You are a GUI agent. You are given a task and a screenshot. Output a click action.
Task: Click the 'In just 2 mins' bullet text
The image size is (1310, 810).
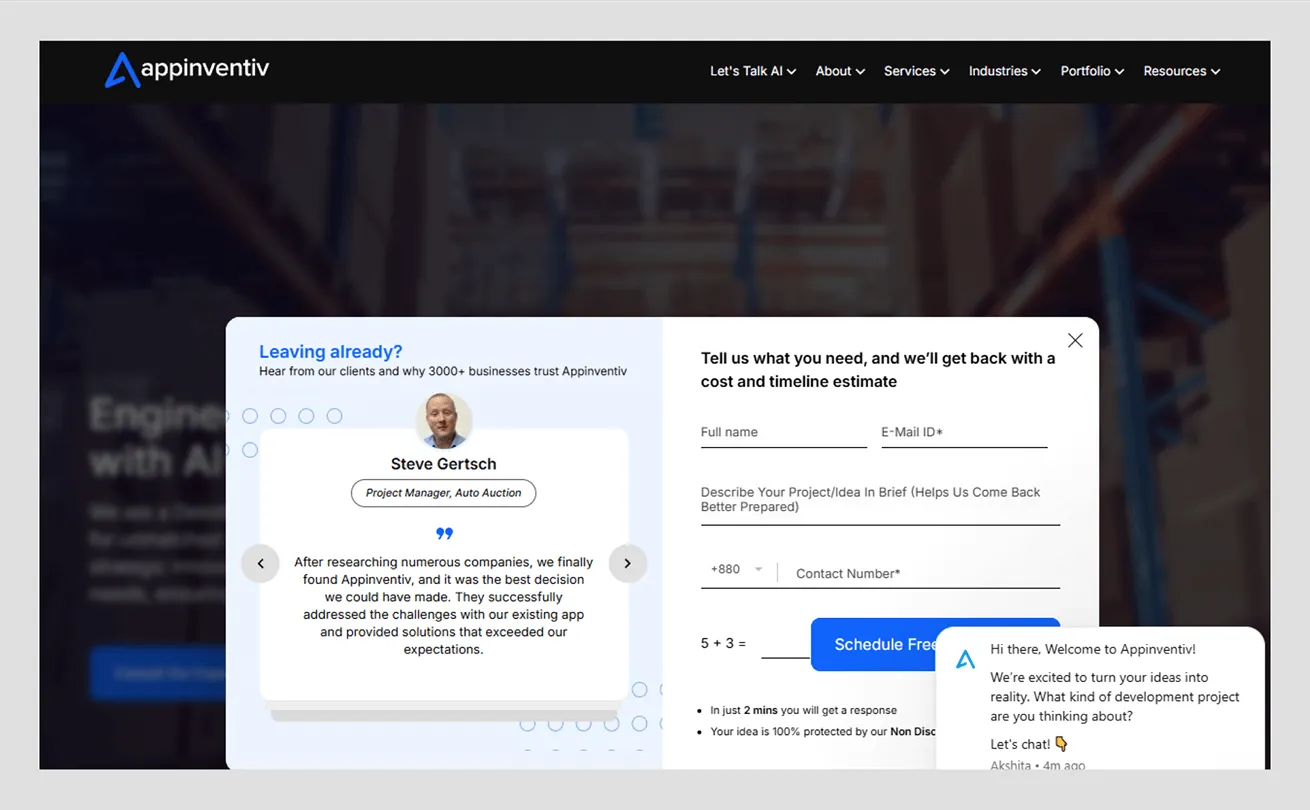coord(804,710)
